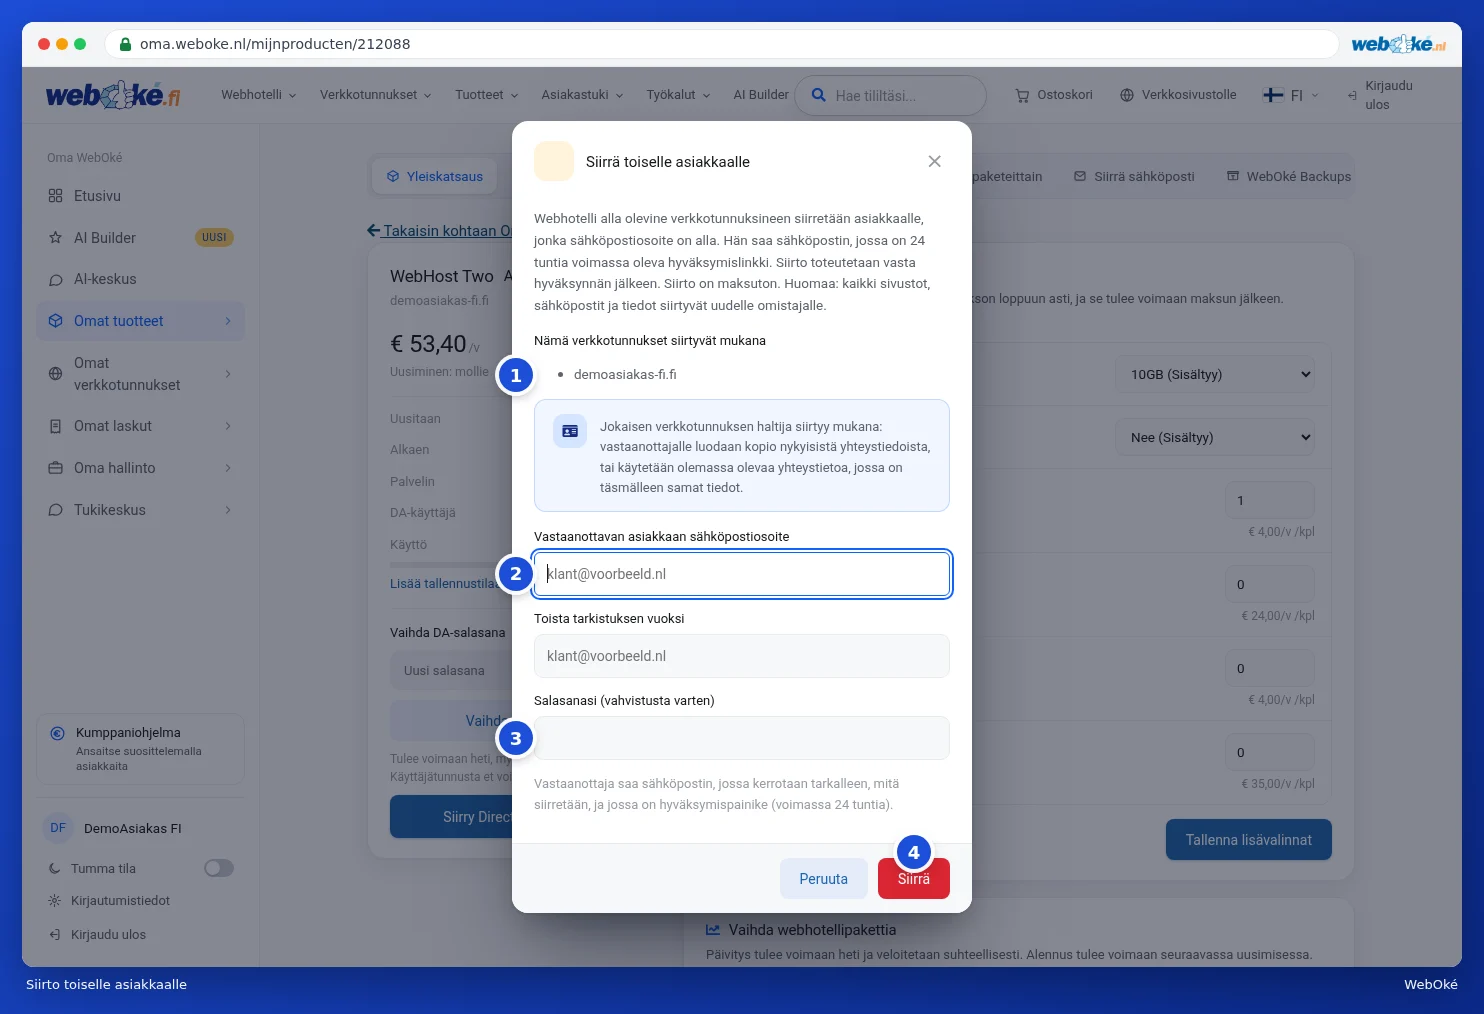
Task: Expand the FI language selector
Action: pyautogui.click(x=1291, y=95)
